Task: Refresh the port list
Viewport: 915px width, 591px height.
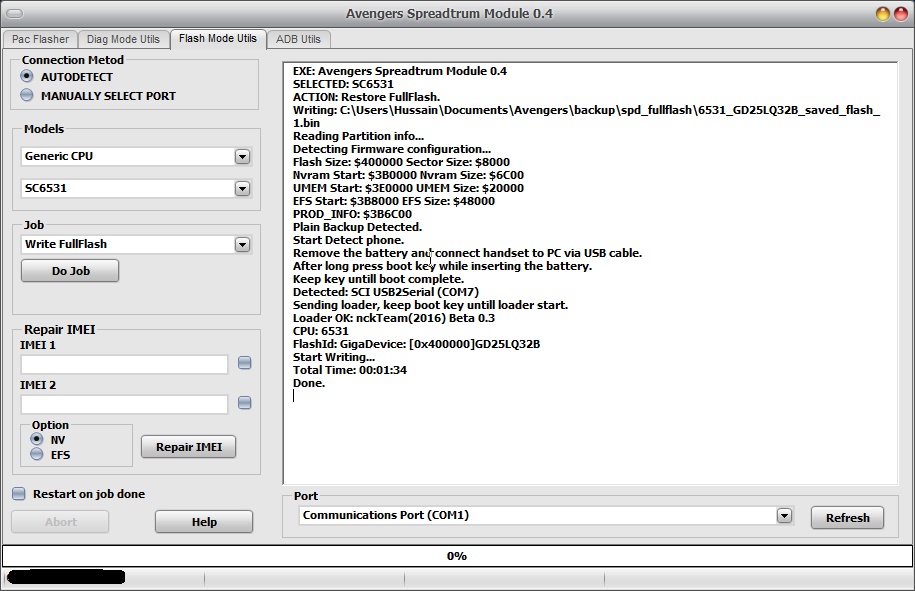Action: tap(847, 517)
